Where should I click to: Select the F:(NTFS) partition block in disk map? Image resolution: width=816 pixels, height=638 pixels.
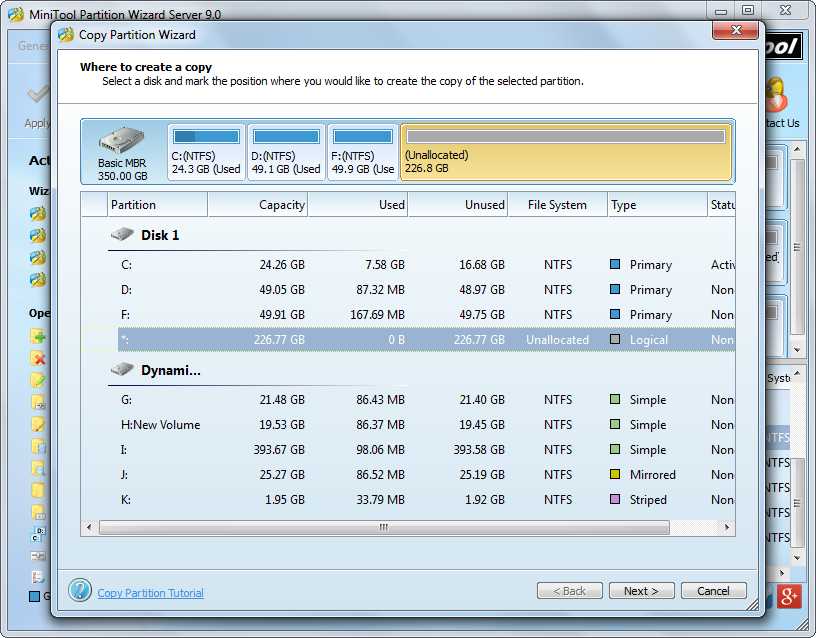tap(363, 152)
